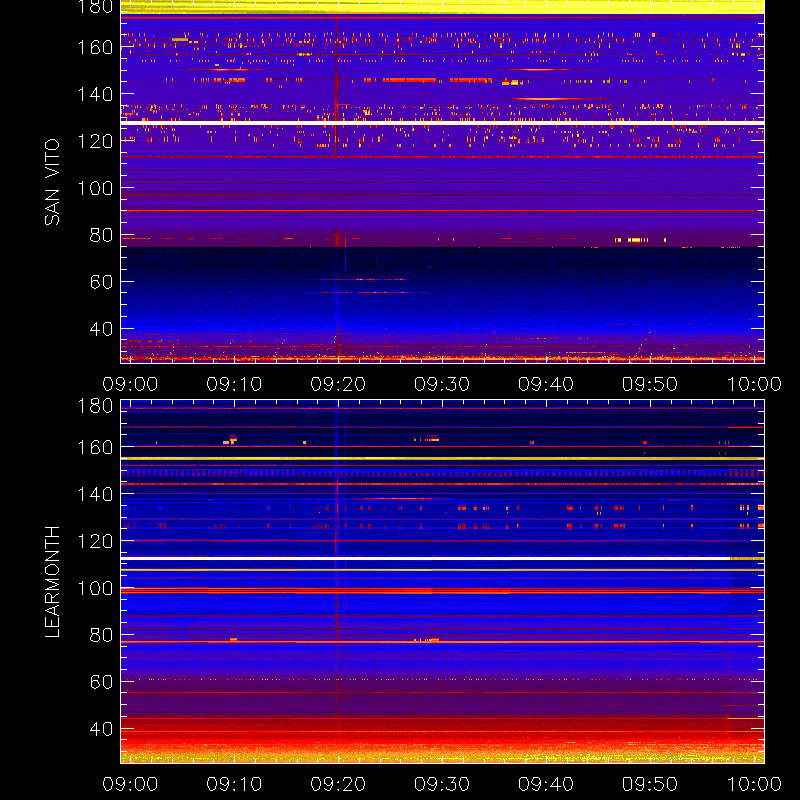
Task: Select 09:40 time label under San Vito plot
Action: 546,384
